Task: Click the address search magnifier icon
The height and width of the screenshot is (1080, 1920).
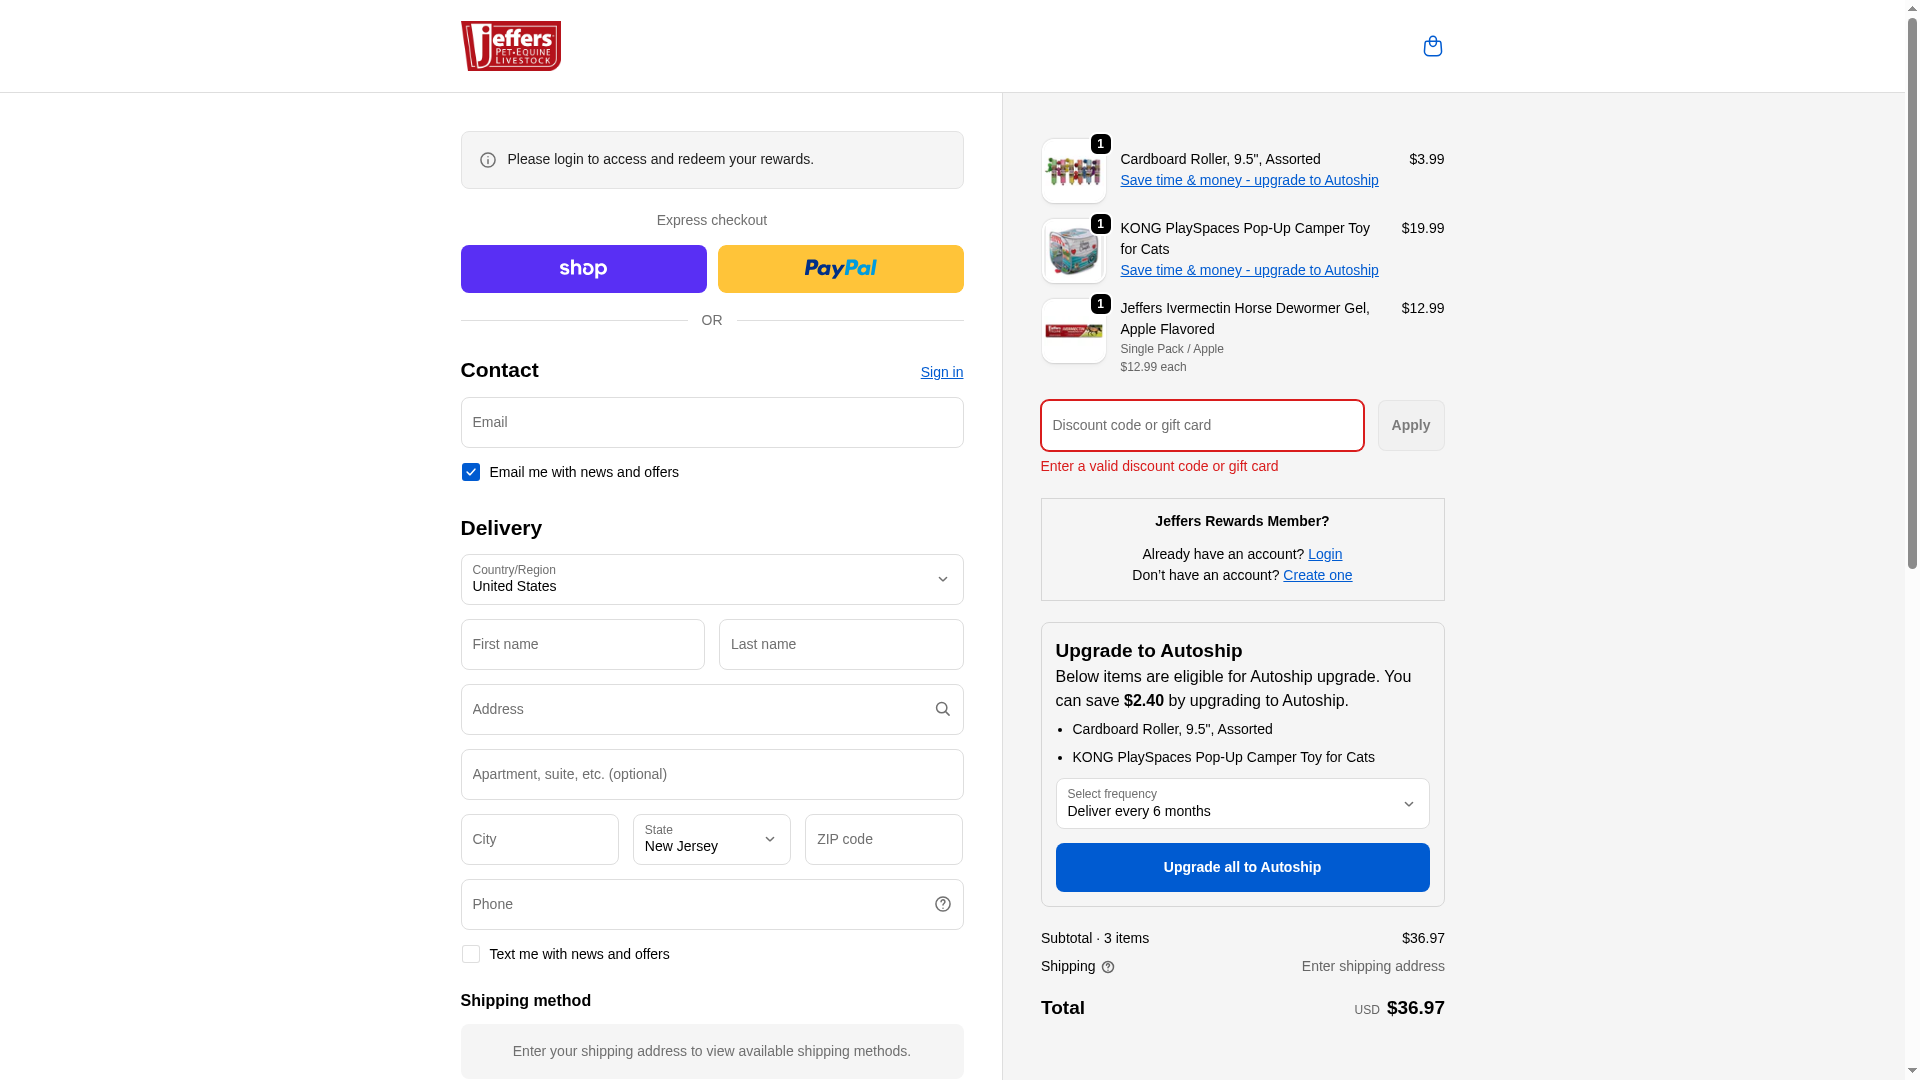Action: (x=942, y=709)
